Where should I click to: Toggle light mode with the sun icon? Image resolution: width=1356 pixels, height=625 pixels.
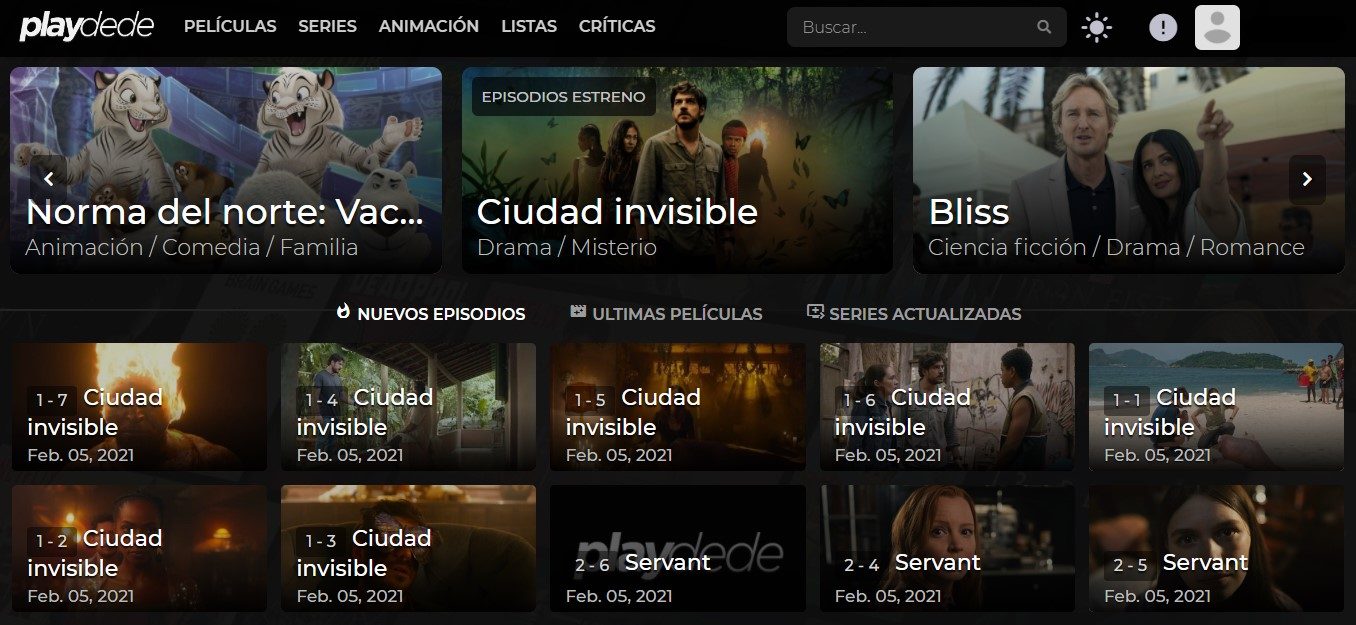pyautogui.click(x=1097, y=28)
